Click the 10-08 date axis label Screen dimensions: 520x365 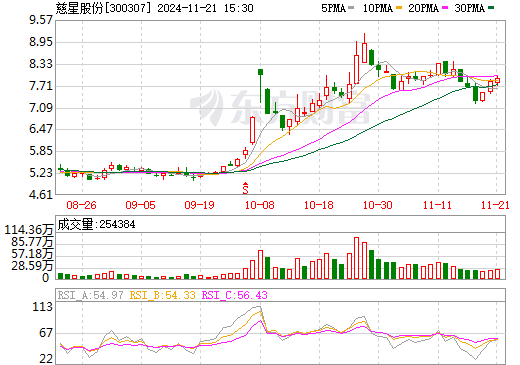(260, 205)
